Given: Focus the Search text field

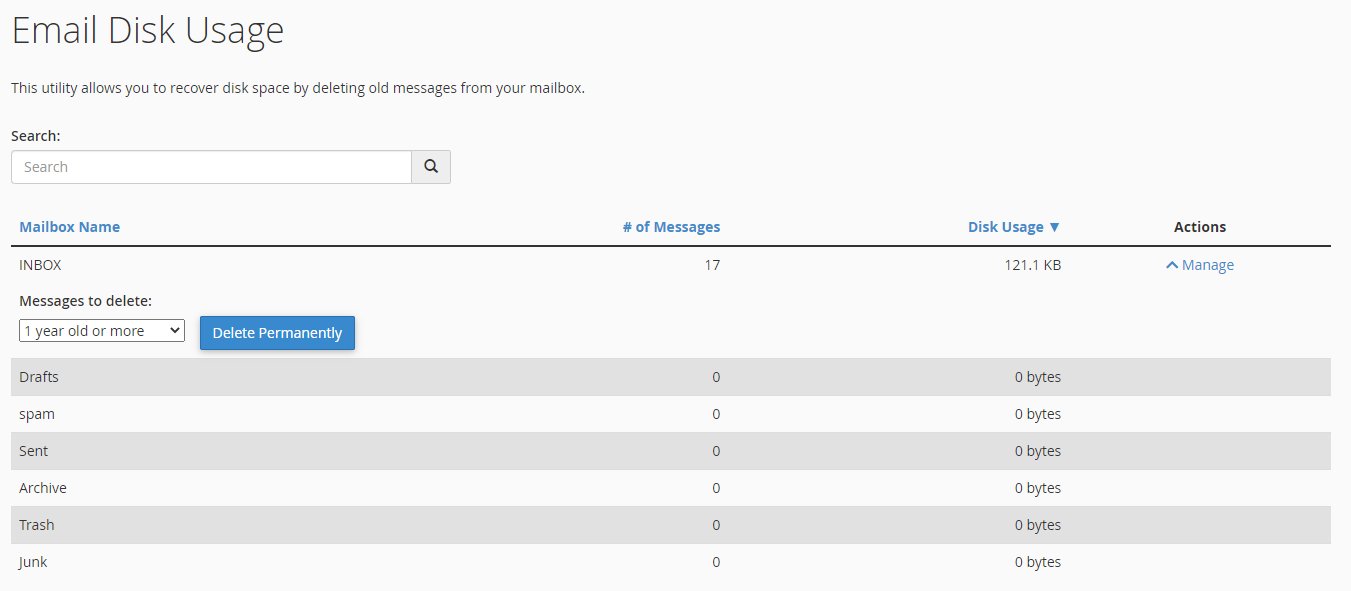Looking at the screenshot, I should [211, 167].
